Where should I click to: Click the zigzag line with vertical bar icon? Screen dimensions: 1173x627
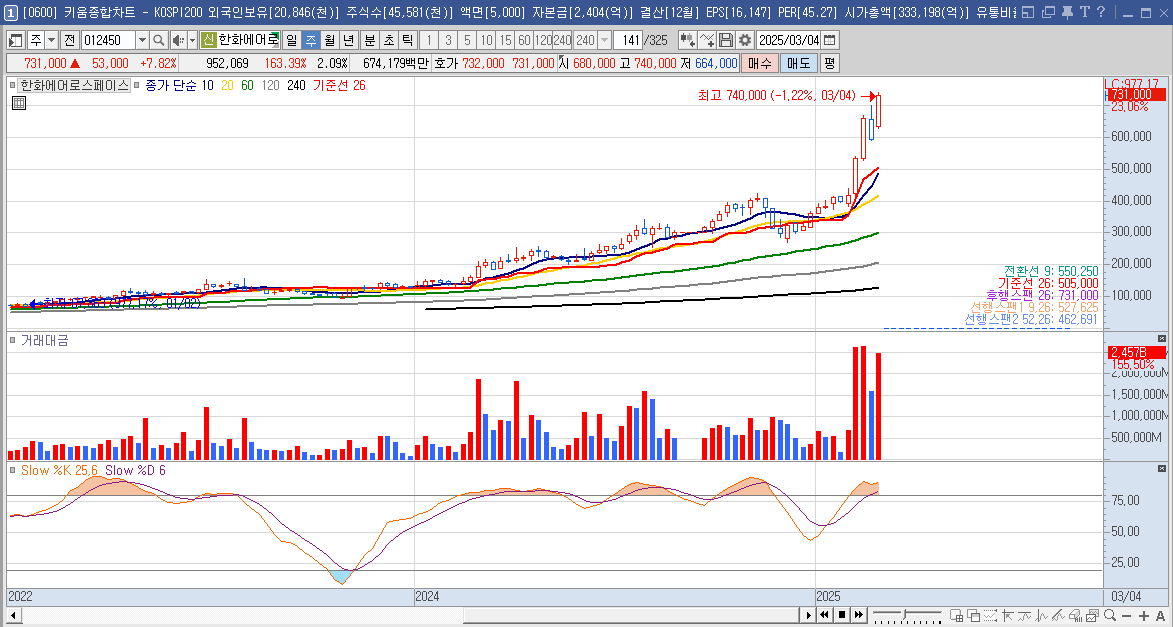[1041, 615]
